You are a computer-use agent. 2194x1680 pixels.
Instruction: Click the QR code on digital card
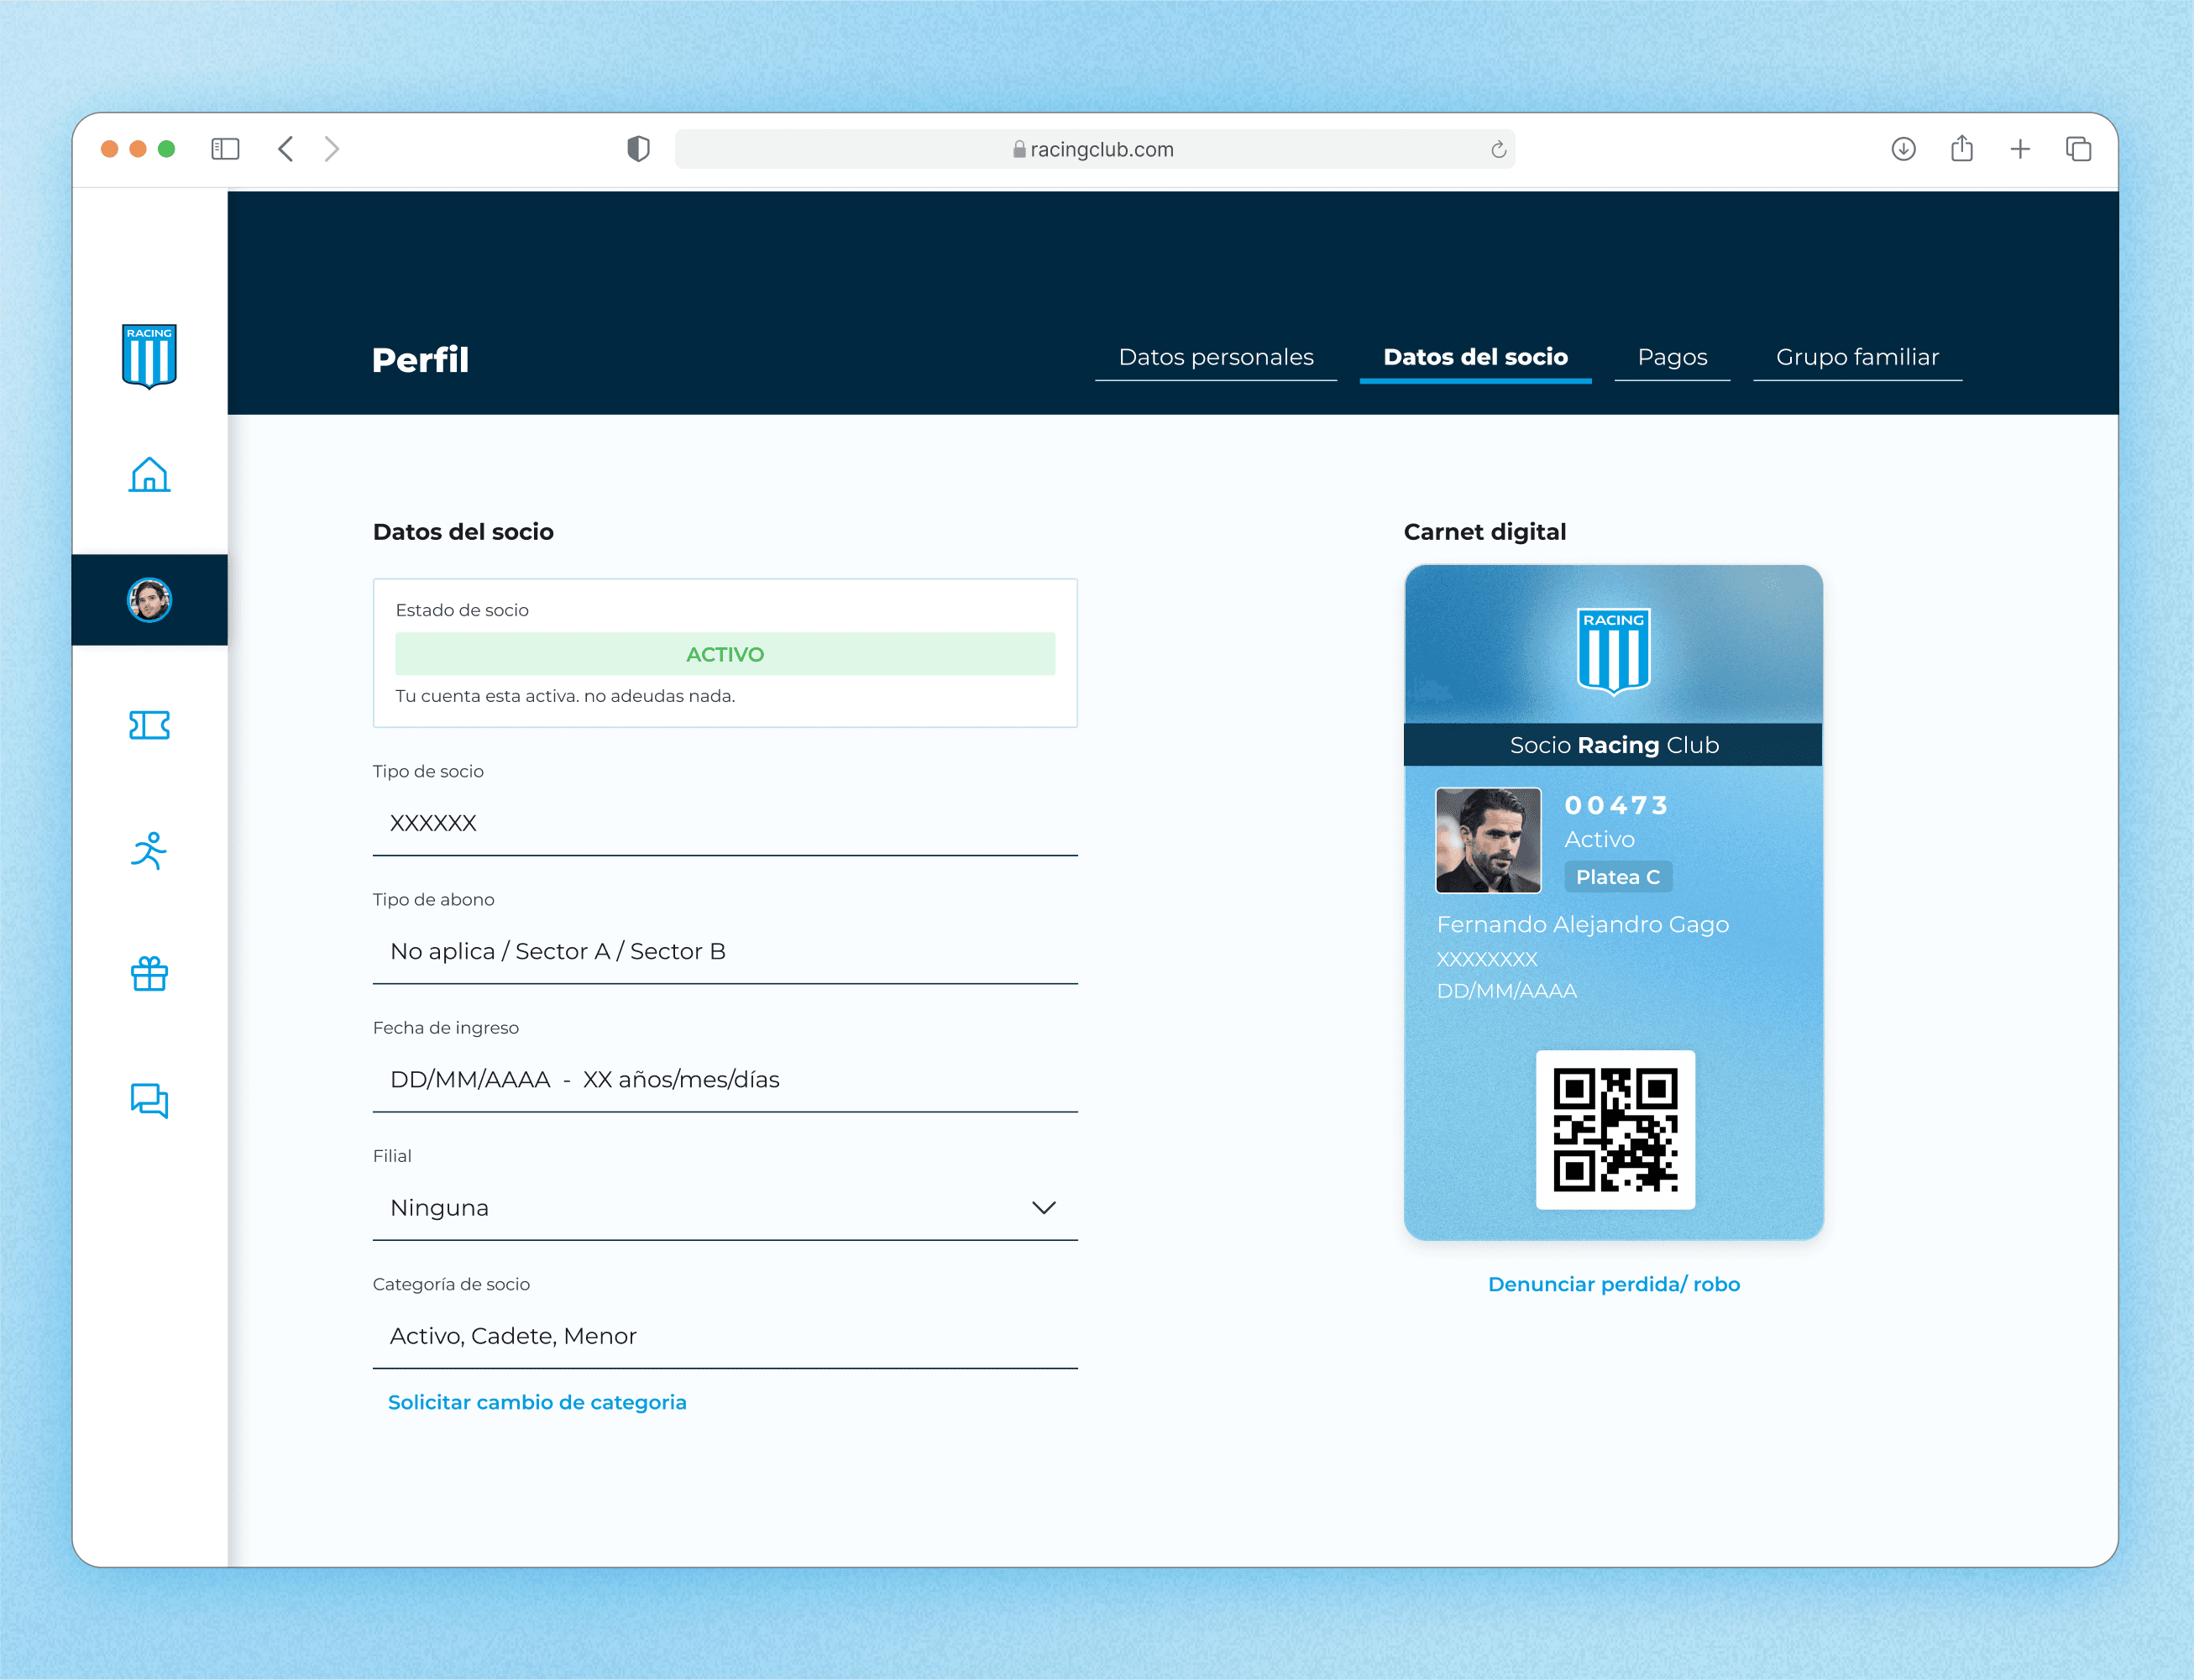tap(1615, 1130)
